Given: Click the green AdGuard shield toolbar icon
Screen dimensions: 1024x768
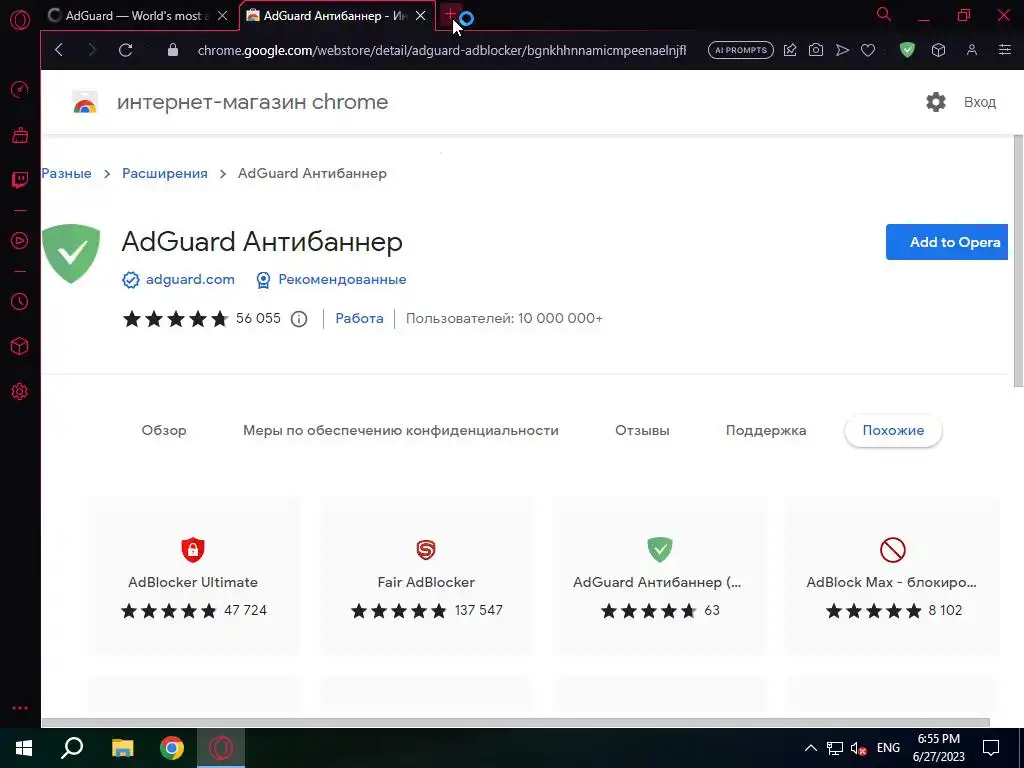Looking at the screenshot, I should 907,50.
